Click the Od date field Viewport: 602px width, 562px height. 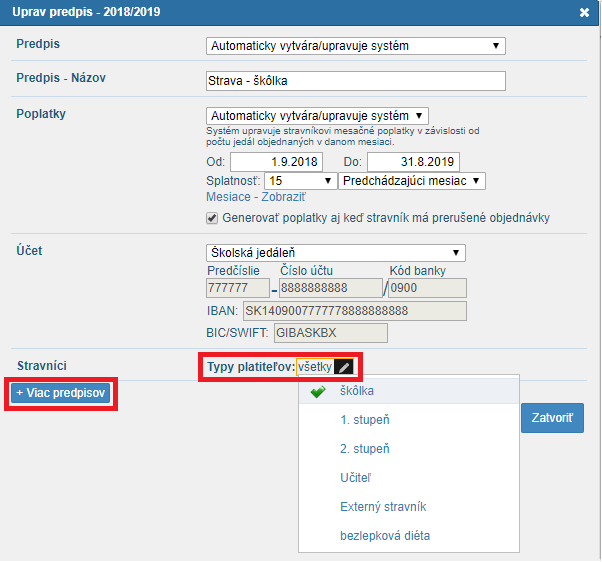coord(276,162)
